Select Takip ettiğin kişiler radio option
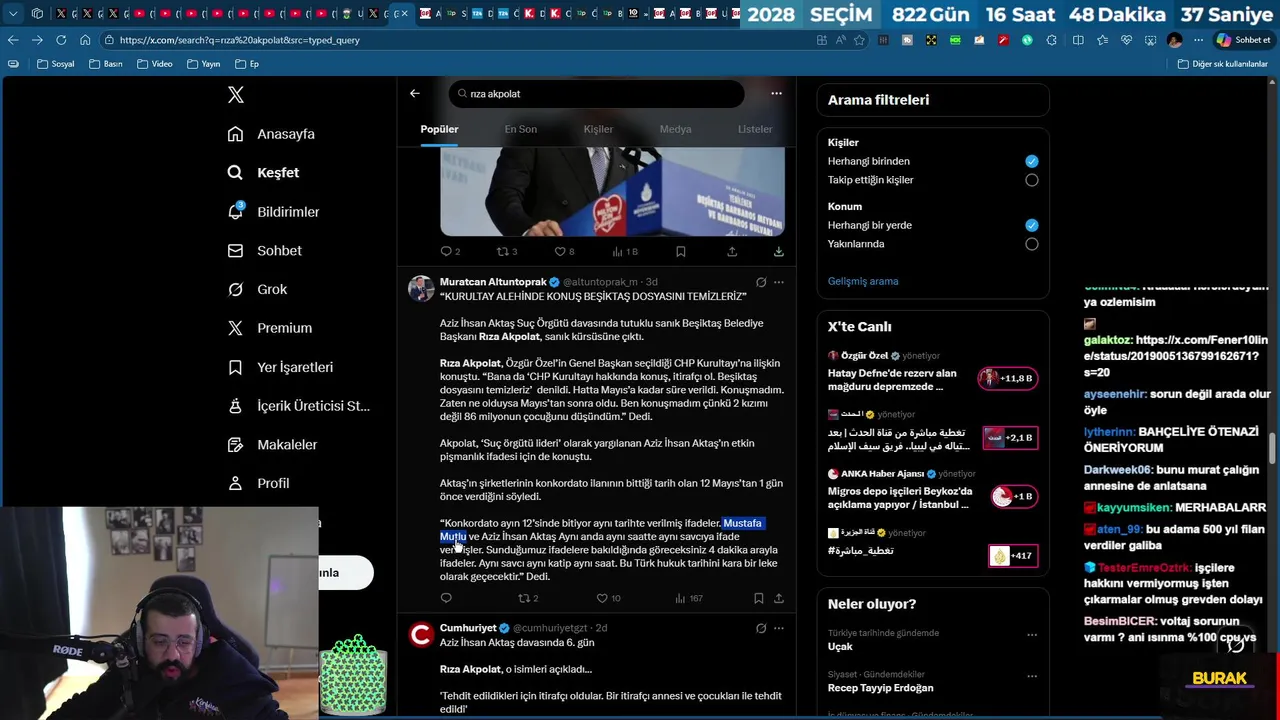The width and height of the screenshot is (1280, 720). coord(1031,180)
